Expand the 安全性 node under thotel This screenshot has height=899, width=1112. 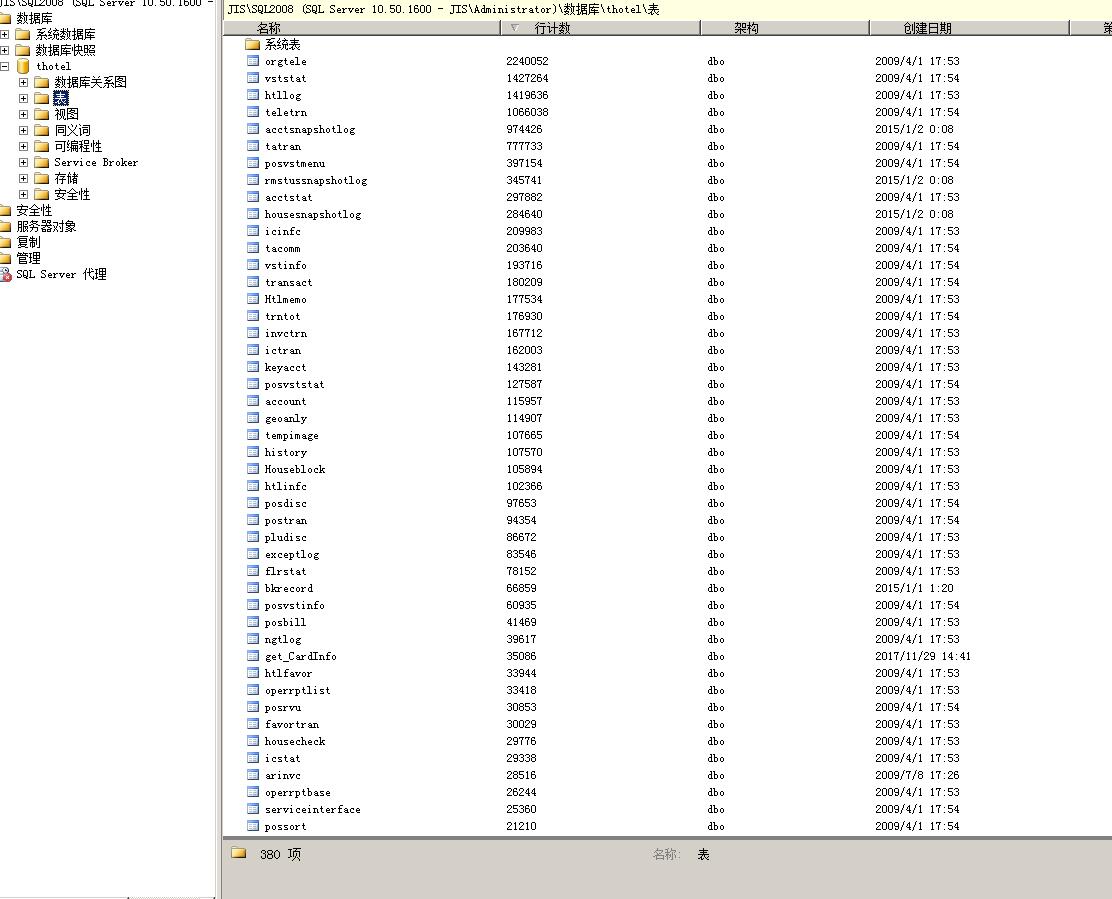(23, 194)
